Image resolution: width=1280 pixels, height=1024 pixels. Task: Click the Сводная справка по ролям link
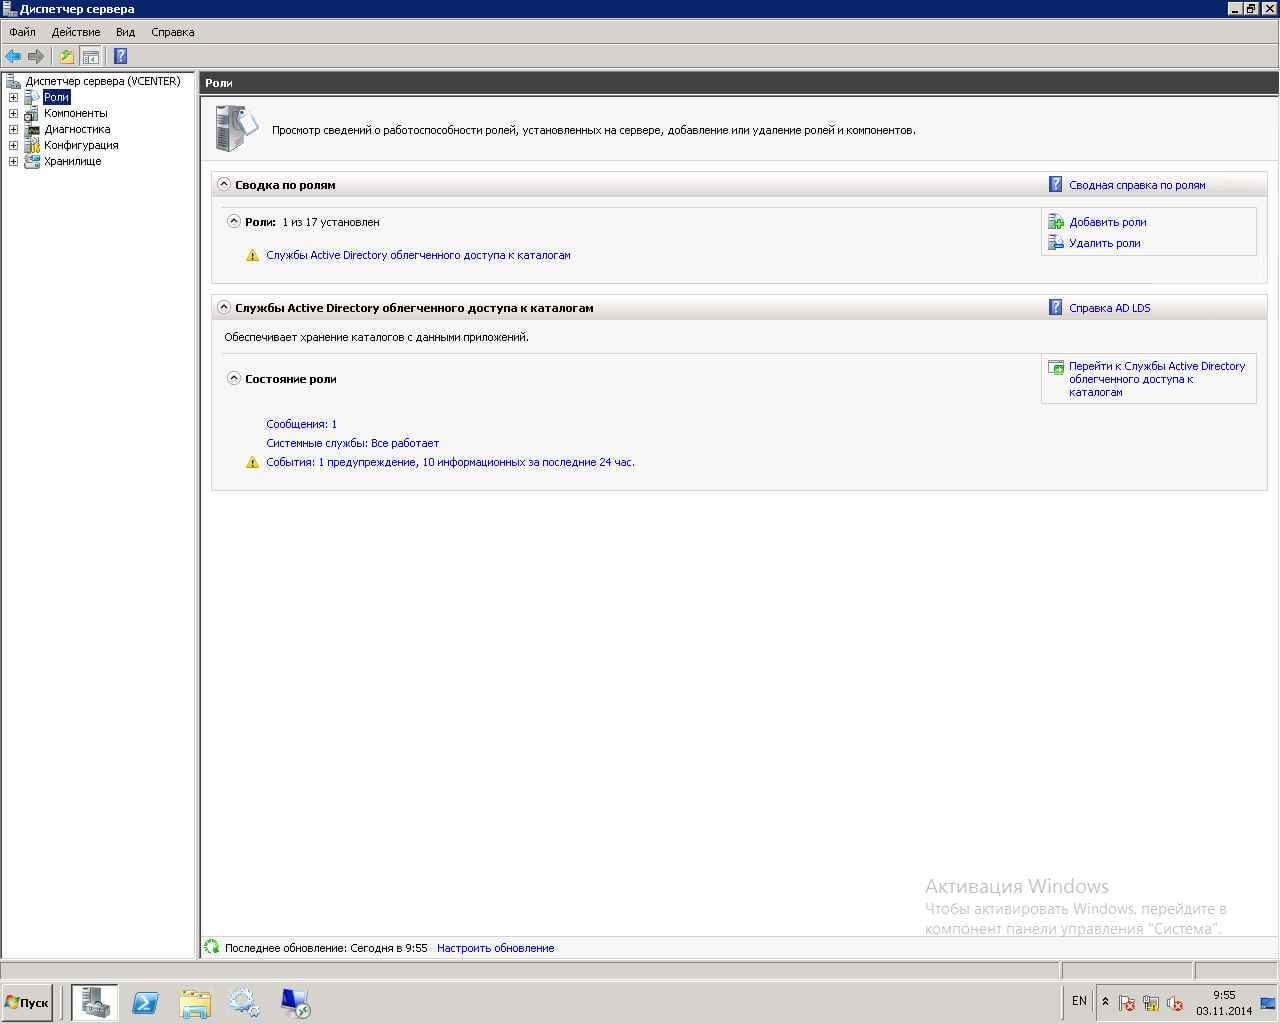[1137, 185]
